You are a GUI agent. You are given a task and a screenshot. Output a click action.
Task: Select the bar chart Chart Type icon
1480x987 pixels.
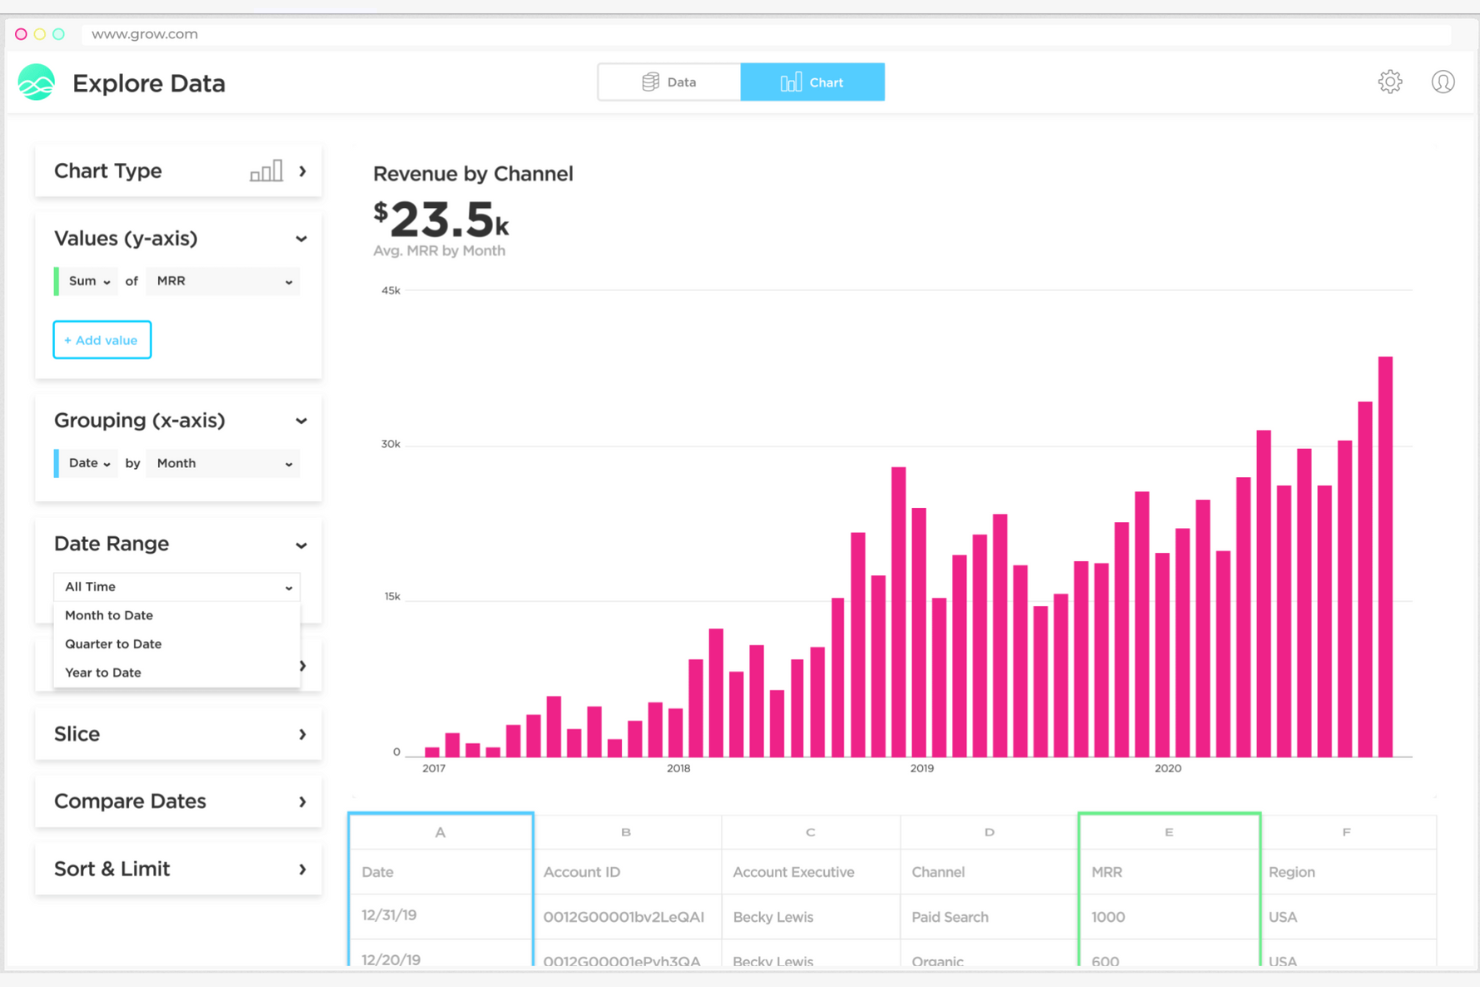265,170
